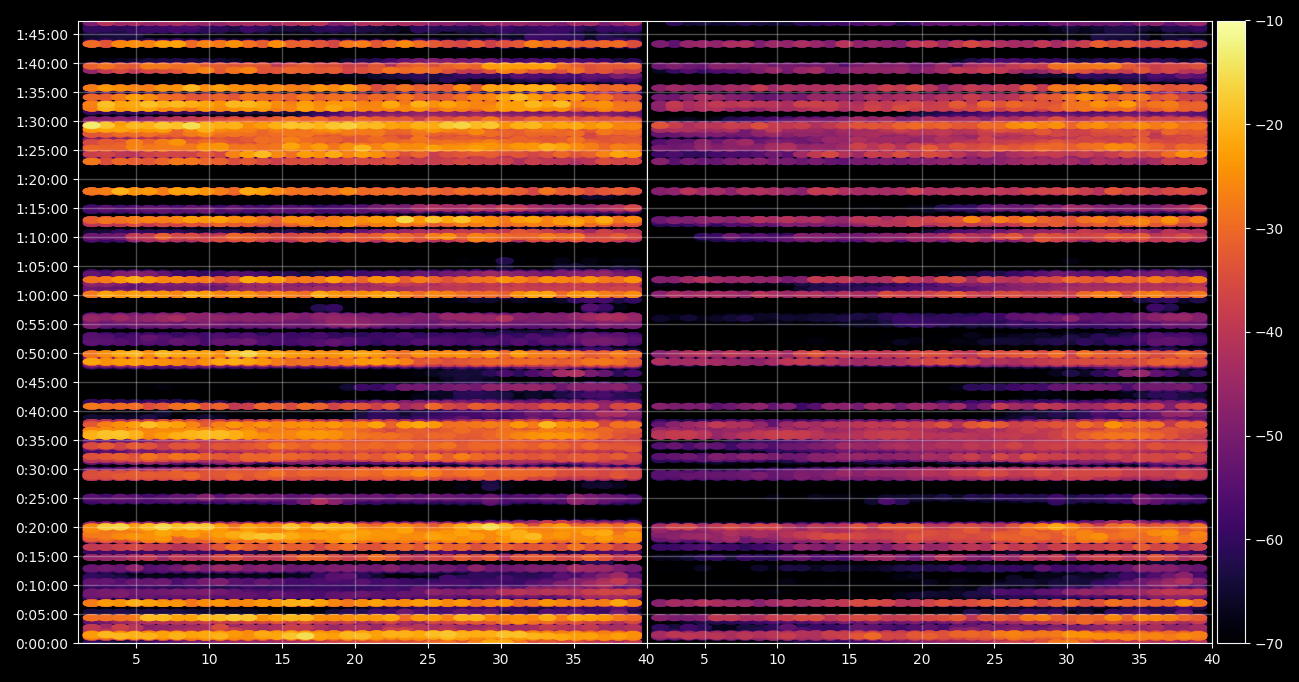Select x-axis label 15 under left heatmap
1299x682 pixels.
(282, 660)
